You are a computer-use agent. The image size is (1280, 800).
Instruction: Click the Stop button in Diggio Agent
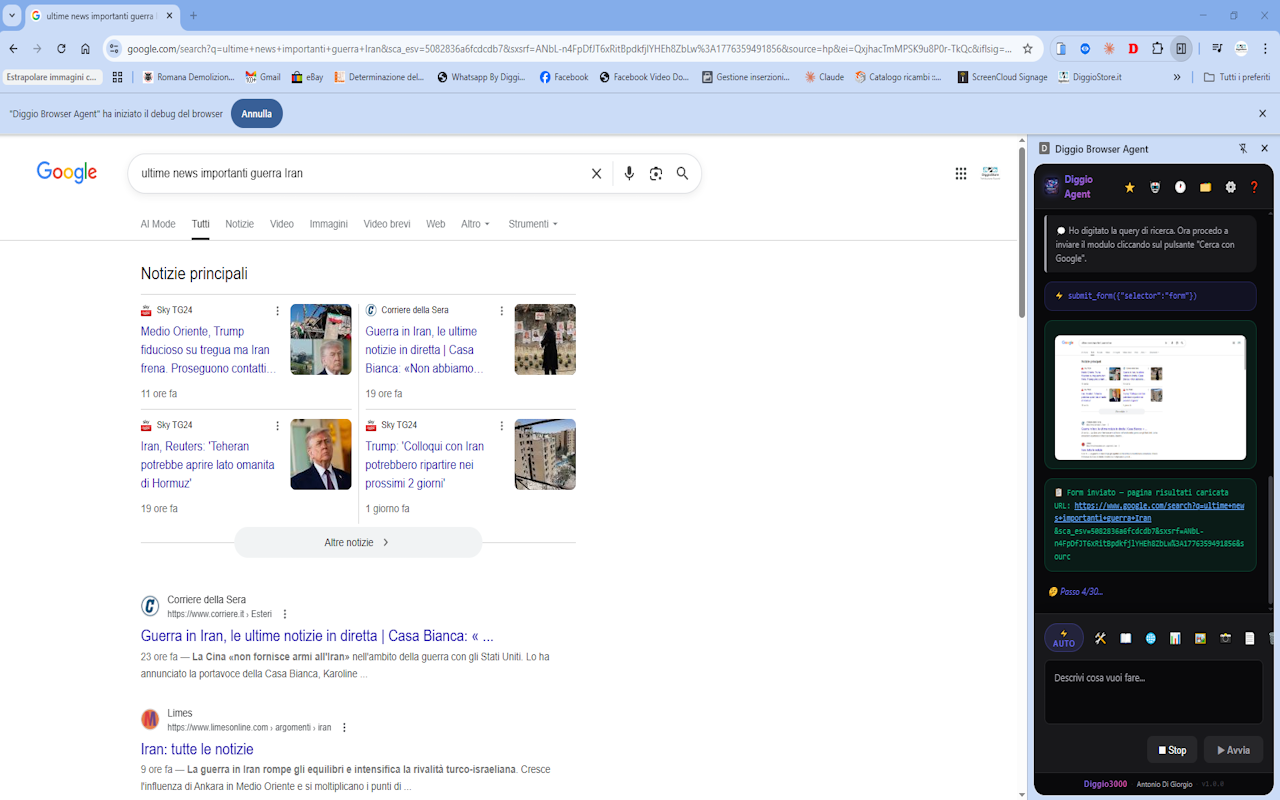[x=1172, y=750]
